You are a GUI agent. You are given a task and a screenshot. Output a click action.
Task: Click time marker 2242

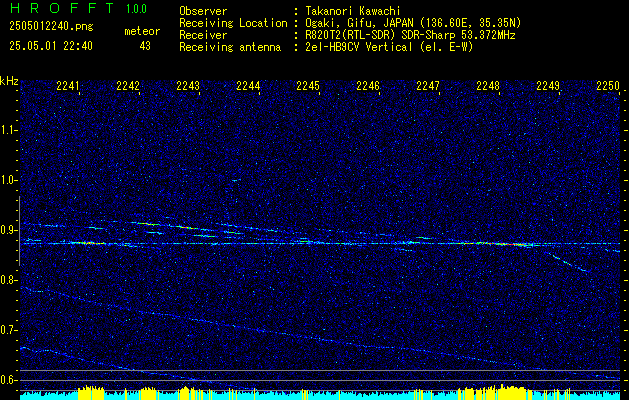128,86
